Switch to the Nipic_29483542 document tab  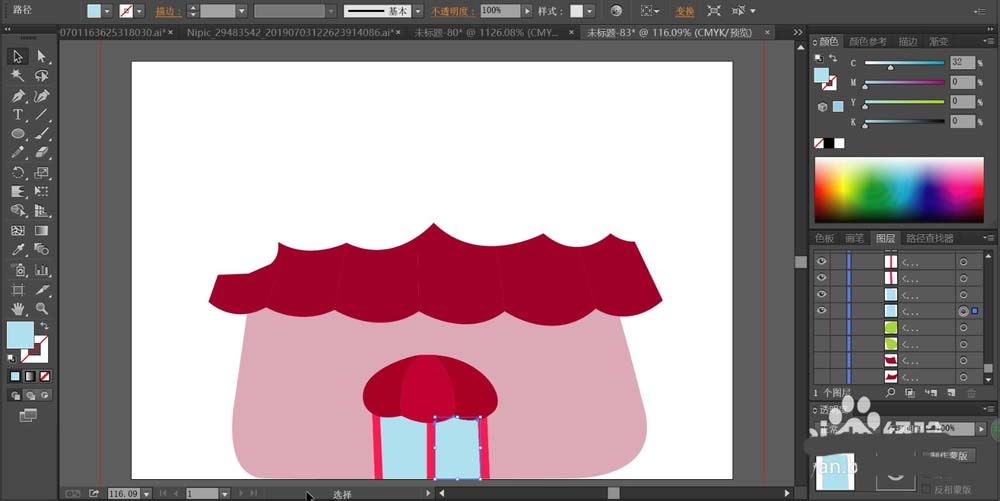tap(290, 32)
